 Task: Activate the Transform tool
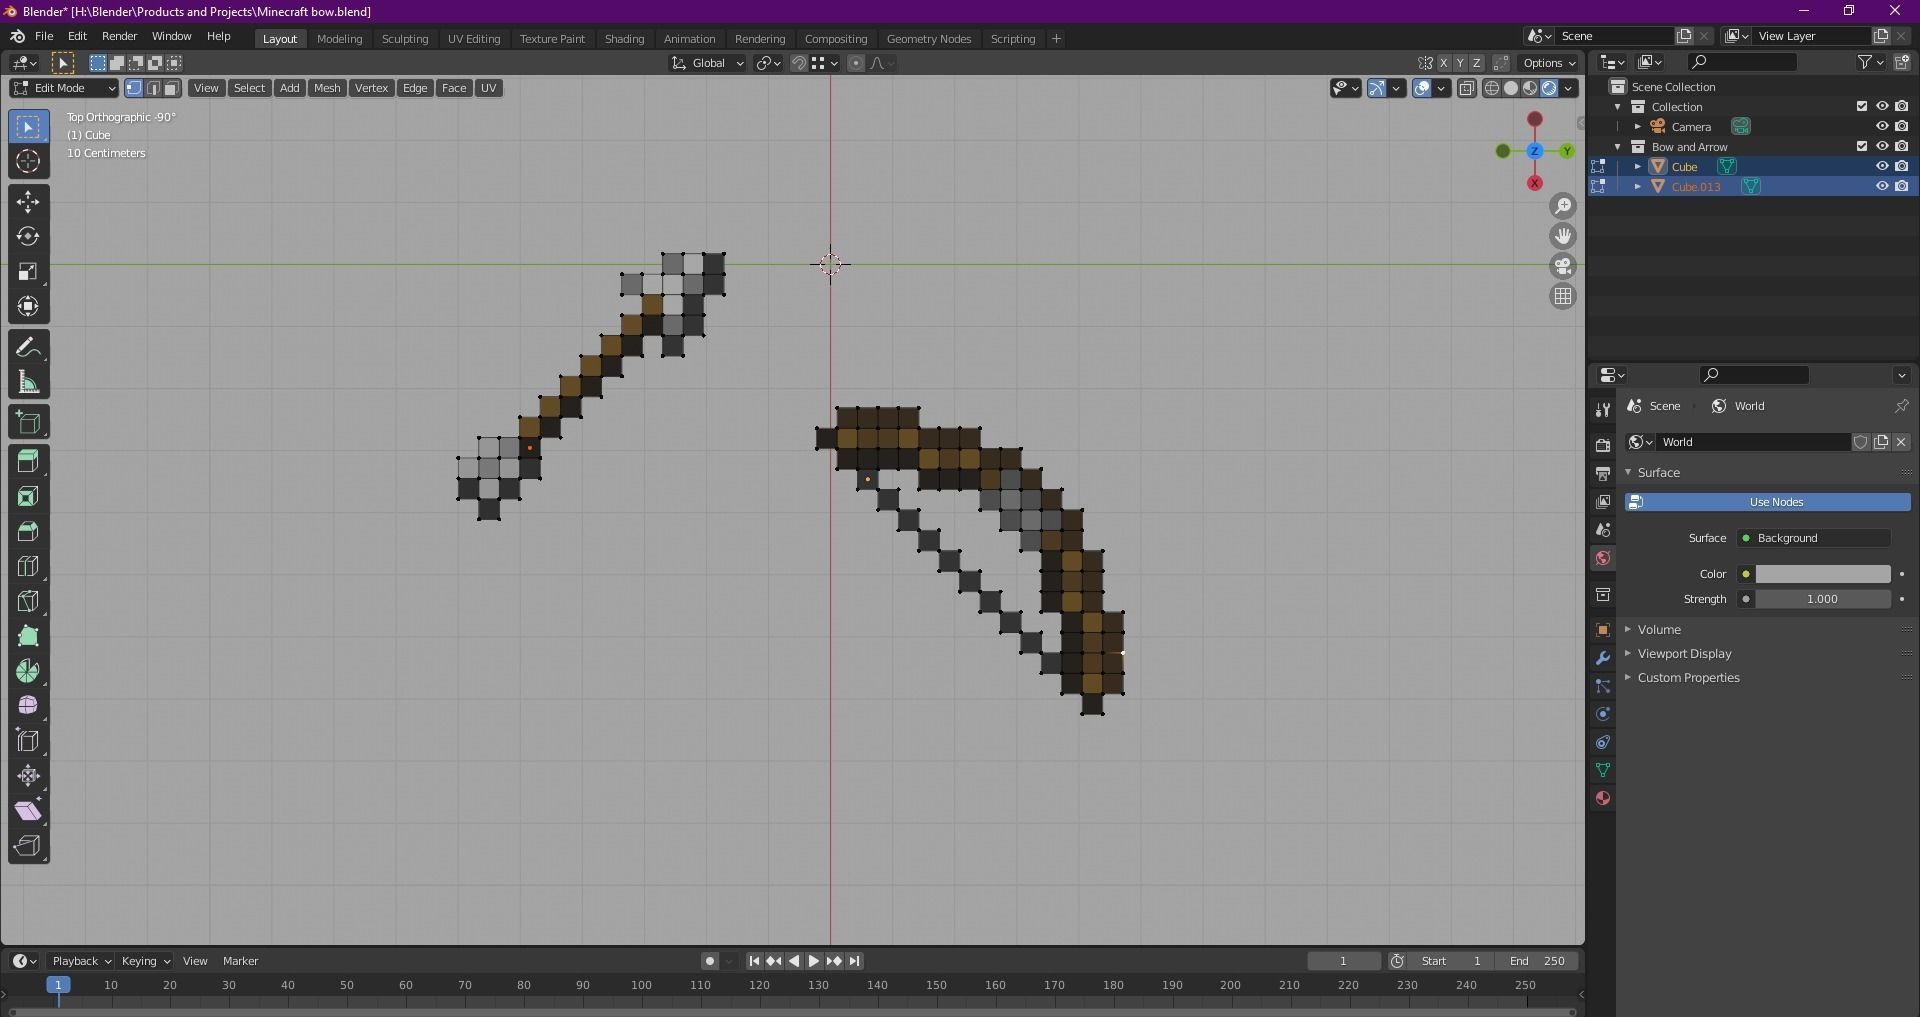coord(28,307)
